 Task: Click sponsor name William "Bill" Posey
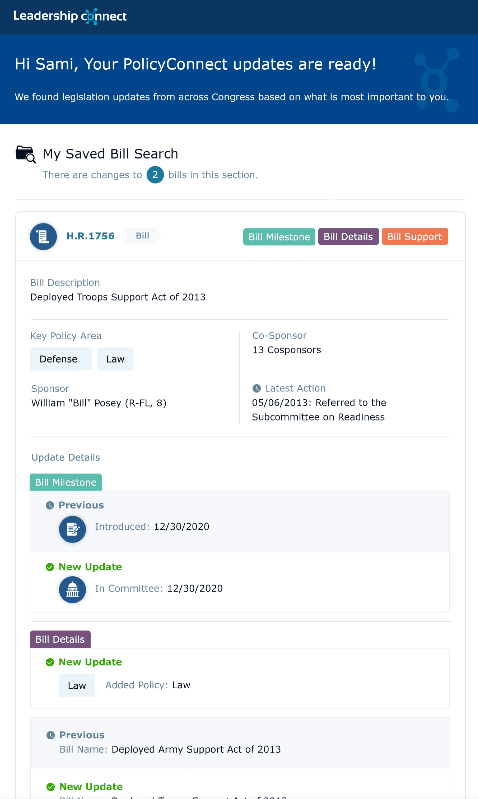pyautogui.click(x=99, y=403)
